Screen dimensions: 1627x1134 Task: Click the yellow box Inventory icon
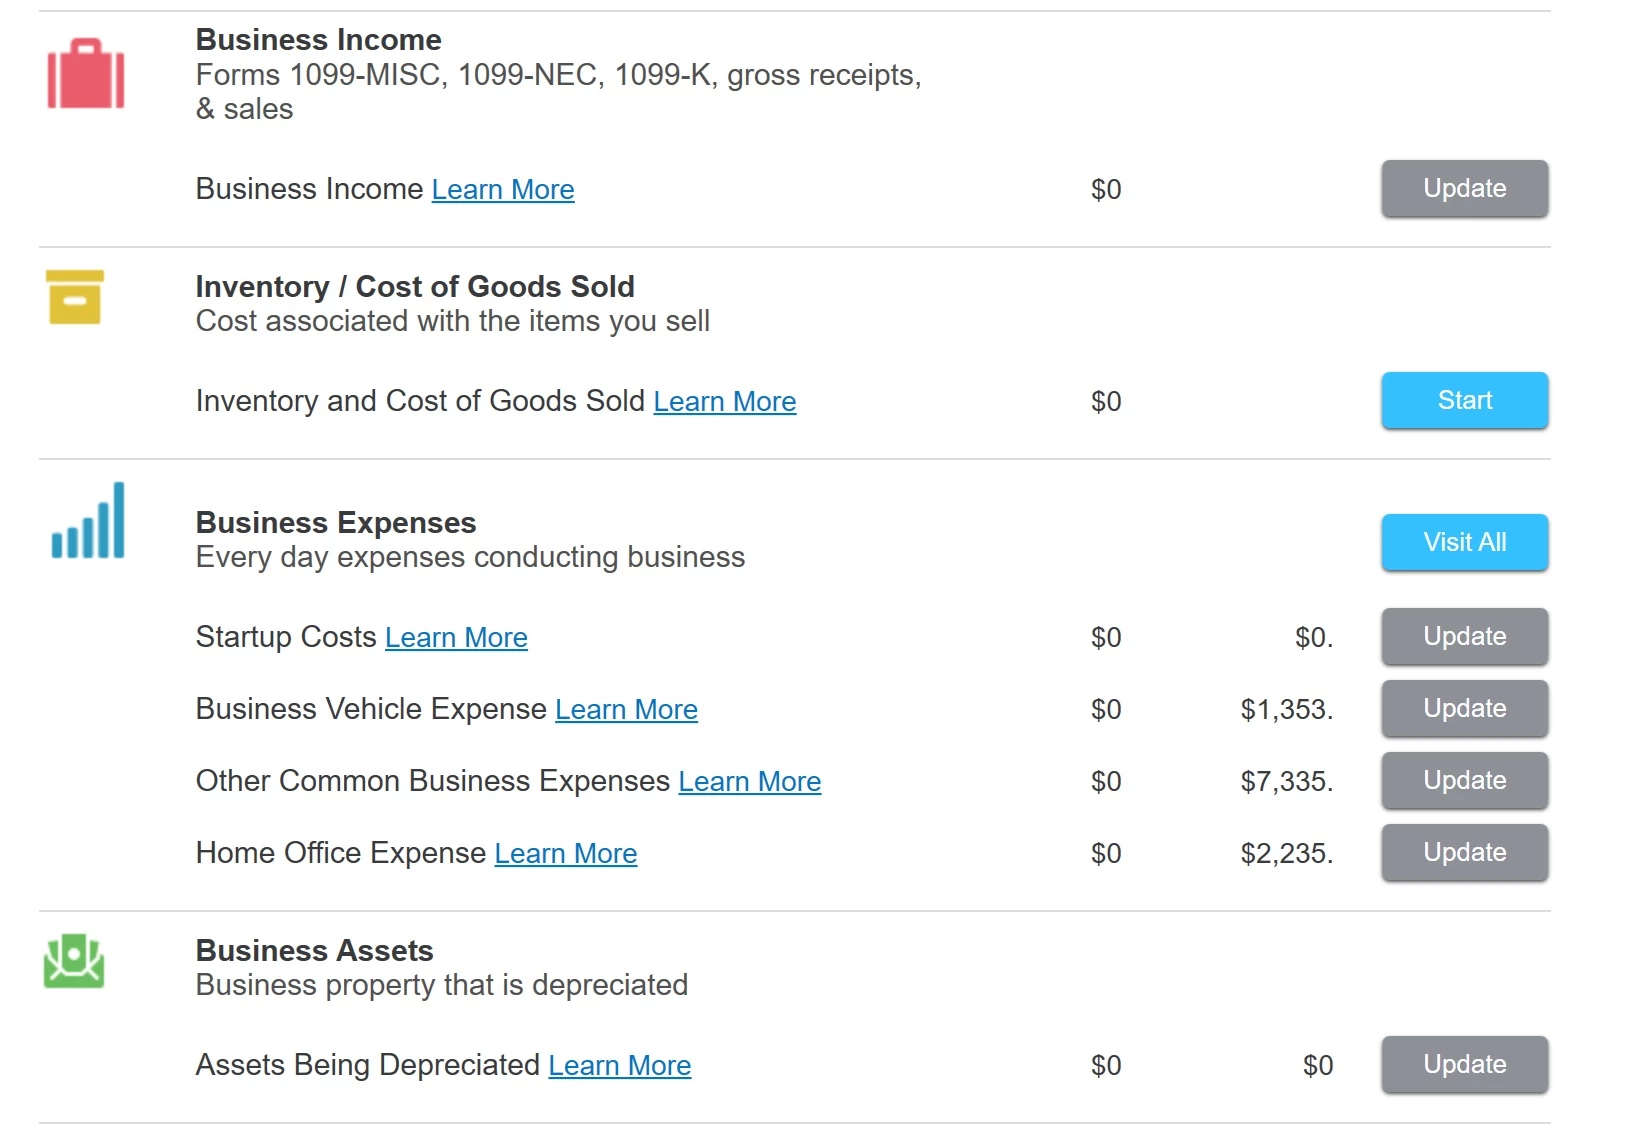(75, 297)
